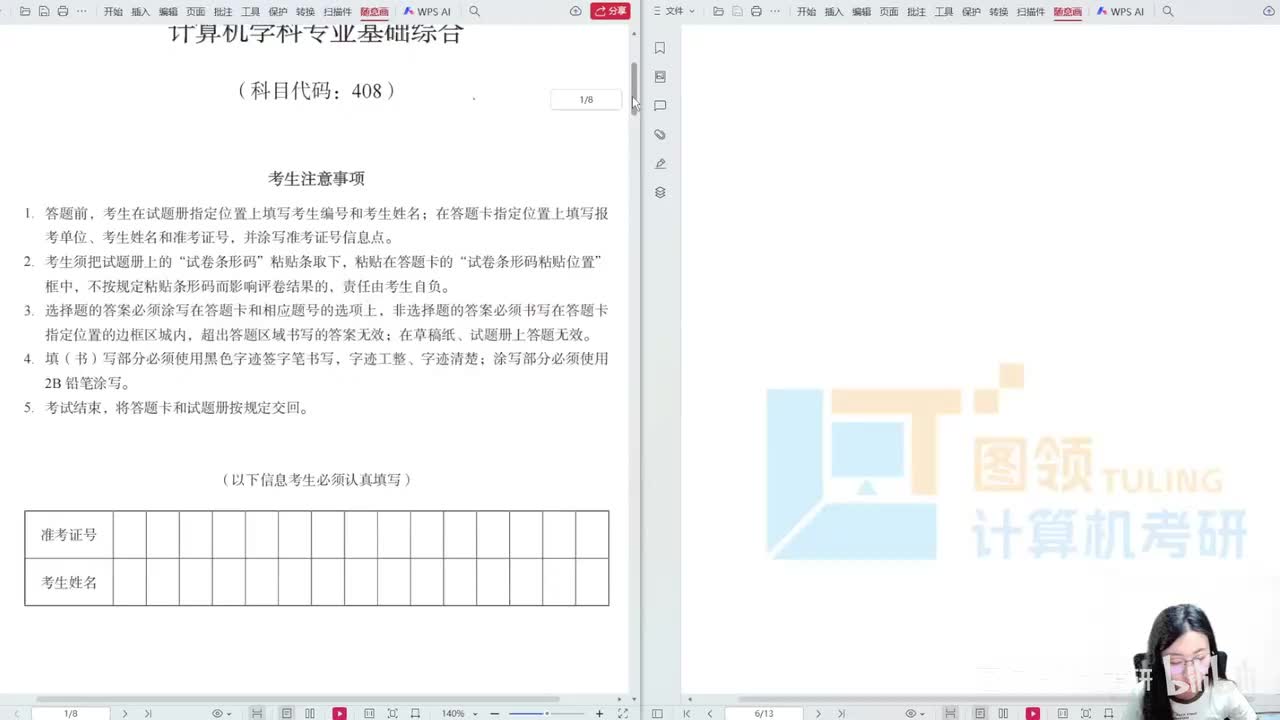
Task: Click search magnifier in left window toolbar
Action: point(475,11)
